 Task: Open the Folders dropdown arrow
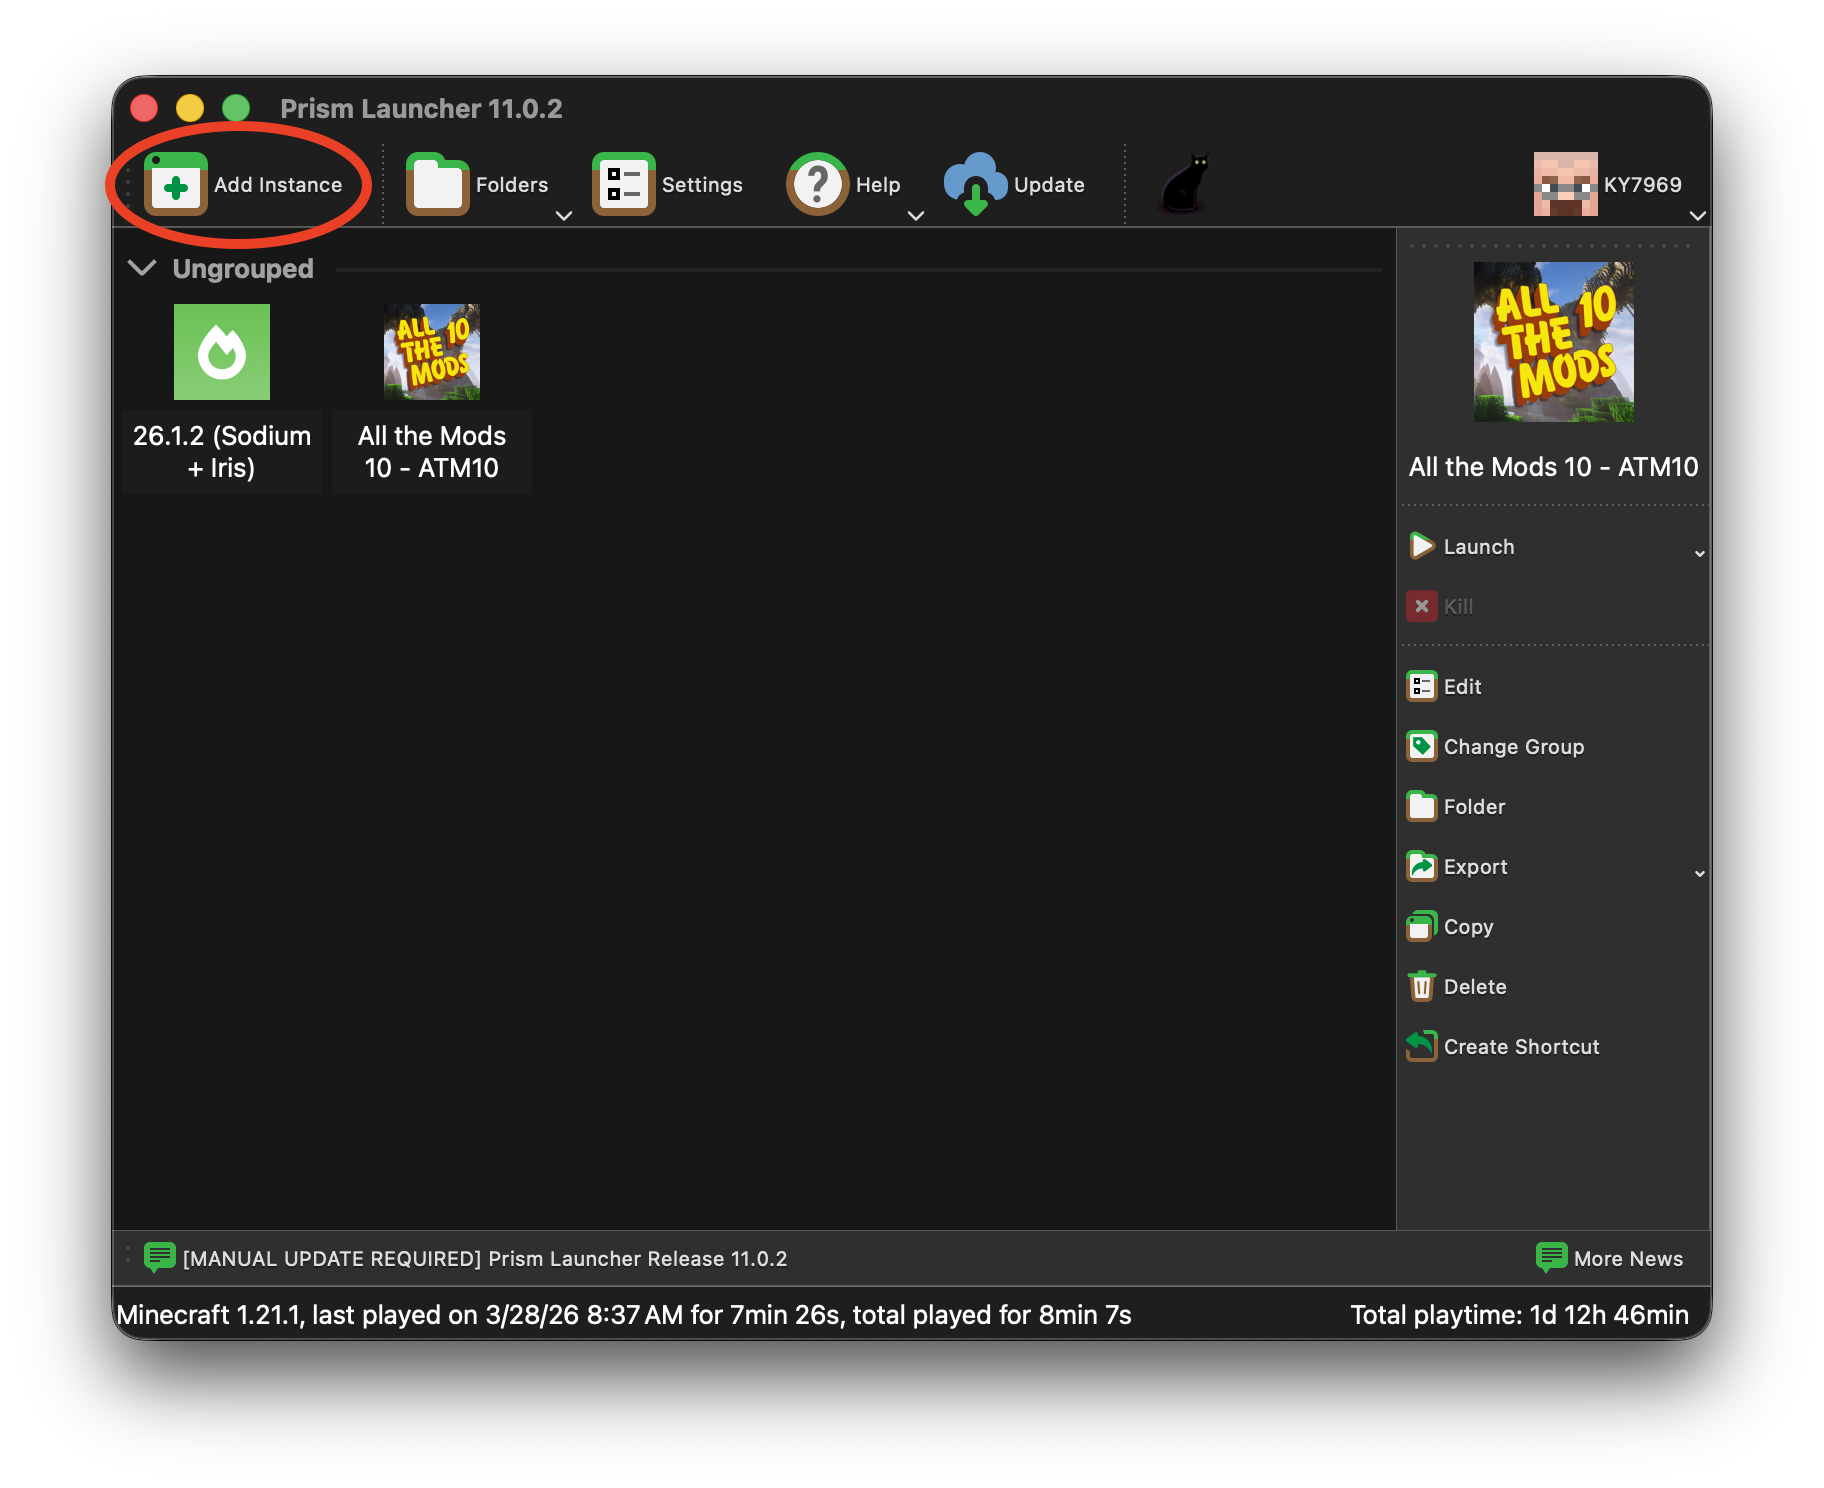coord(564,216)
